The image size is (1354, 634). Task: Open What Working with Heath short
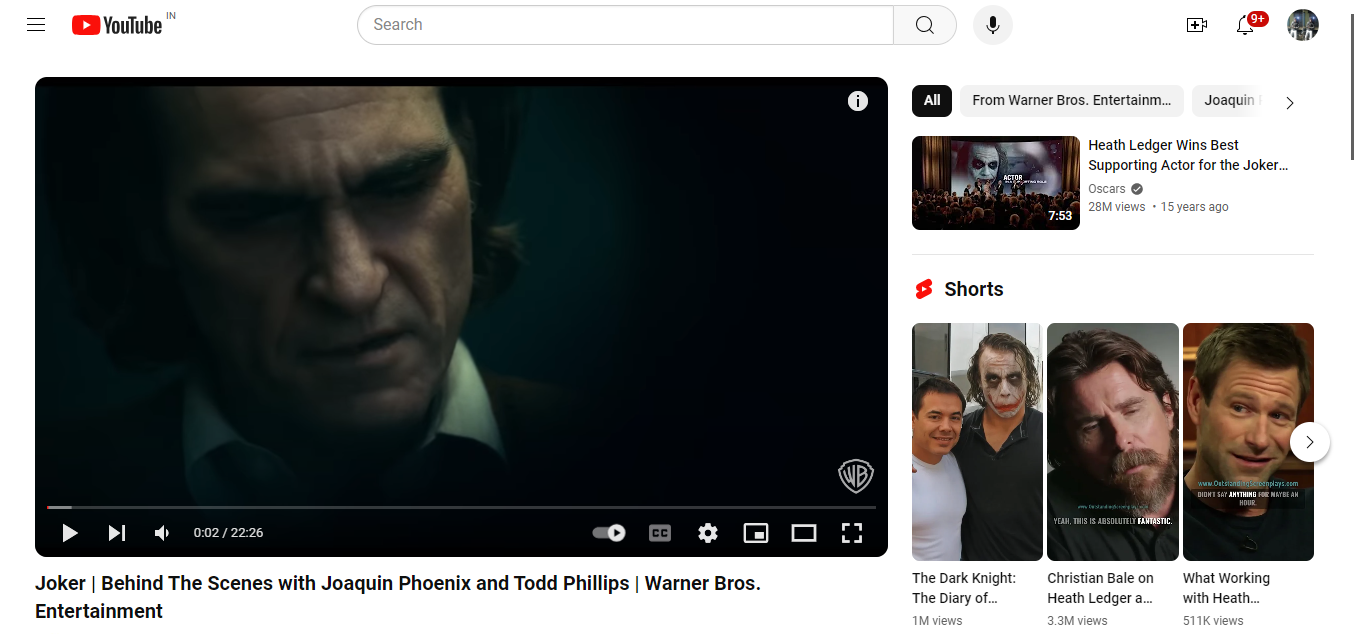[x=1248, y=442]
